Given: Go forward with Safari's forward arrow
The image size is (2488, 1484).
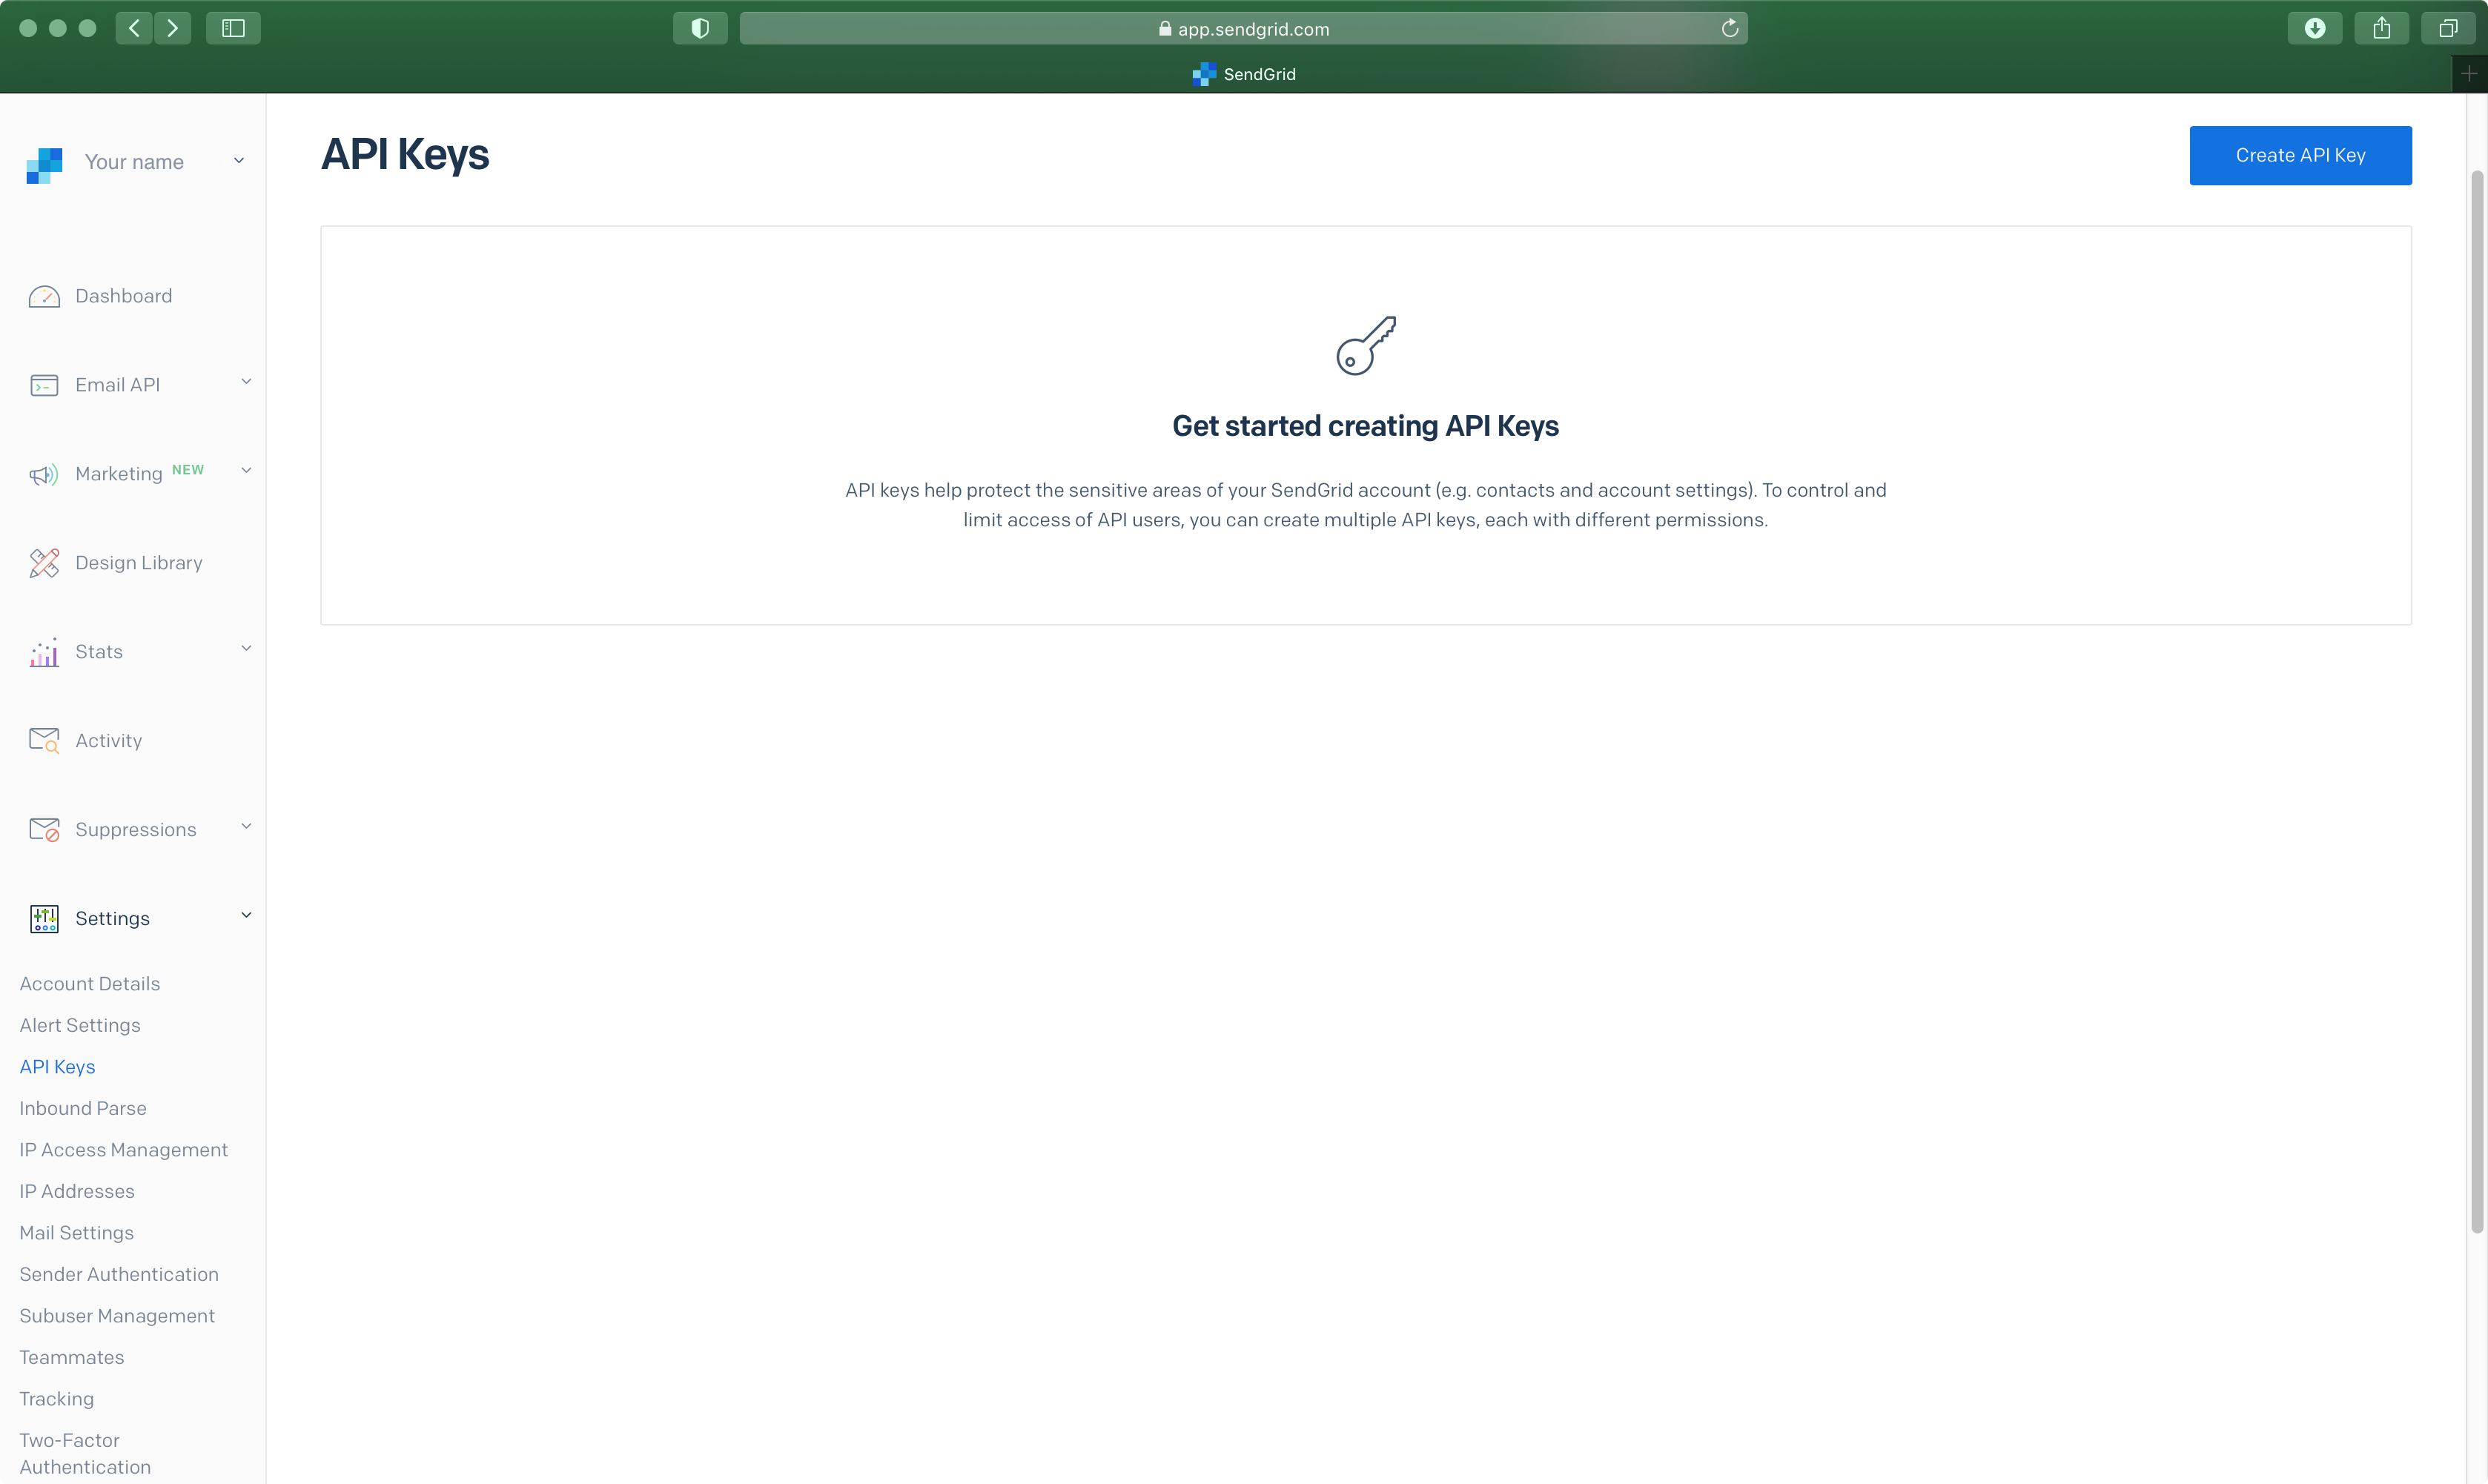Looking at the screenshot, I should [173, 28].
